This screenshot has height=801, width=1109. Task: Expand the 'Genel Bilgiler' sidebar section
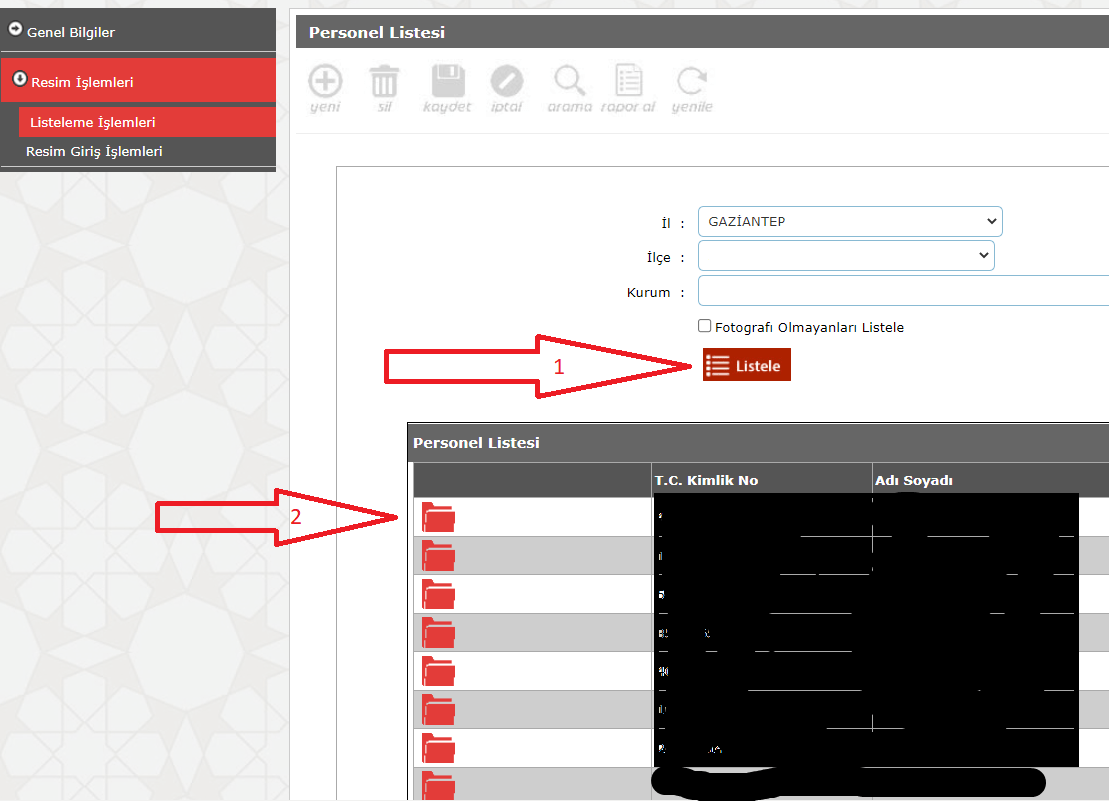(x=70, y=32)
